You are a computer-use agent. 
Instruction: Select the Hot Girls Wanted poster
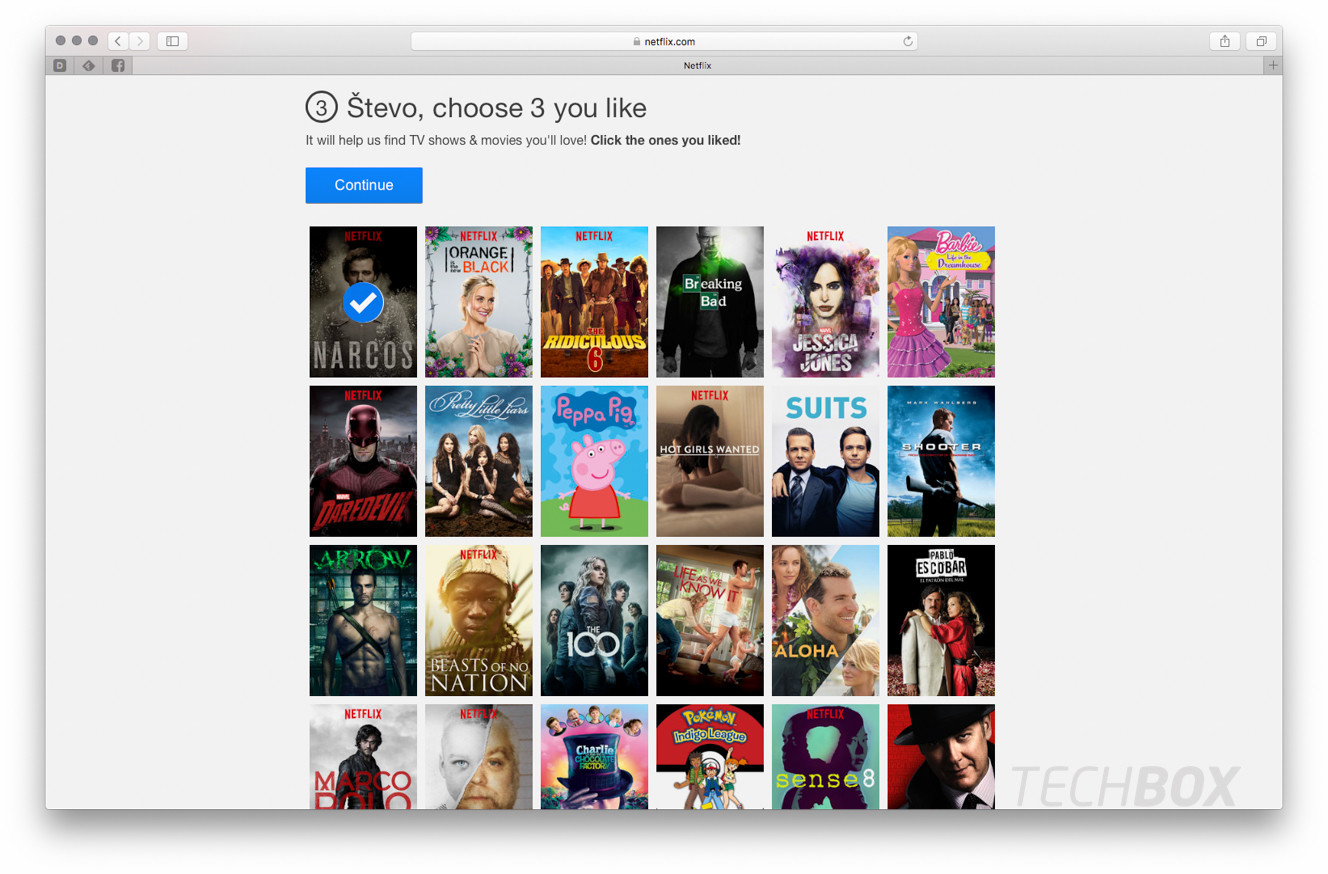[x=710, y=461]
